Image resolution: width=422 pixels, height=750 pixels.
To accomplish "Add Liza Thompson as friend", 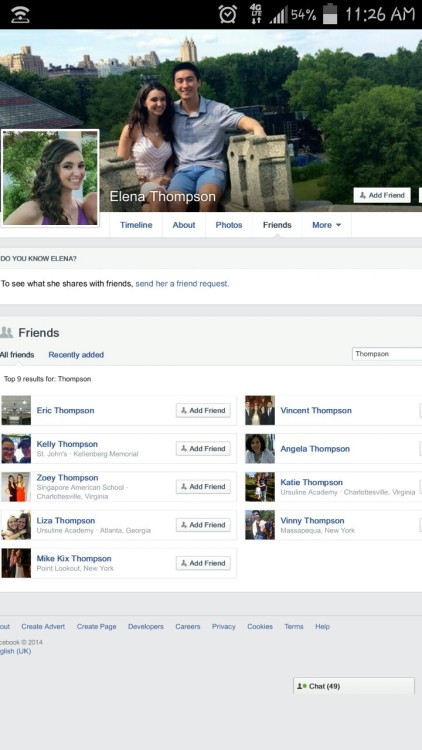I will click(203, 525).
